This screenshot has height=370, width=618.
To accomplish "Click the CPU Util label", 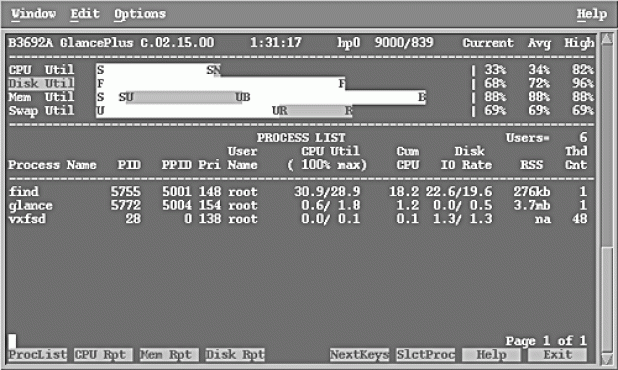I will [x=41, y=70].
